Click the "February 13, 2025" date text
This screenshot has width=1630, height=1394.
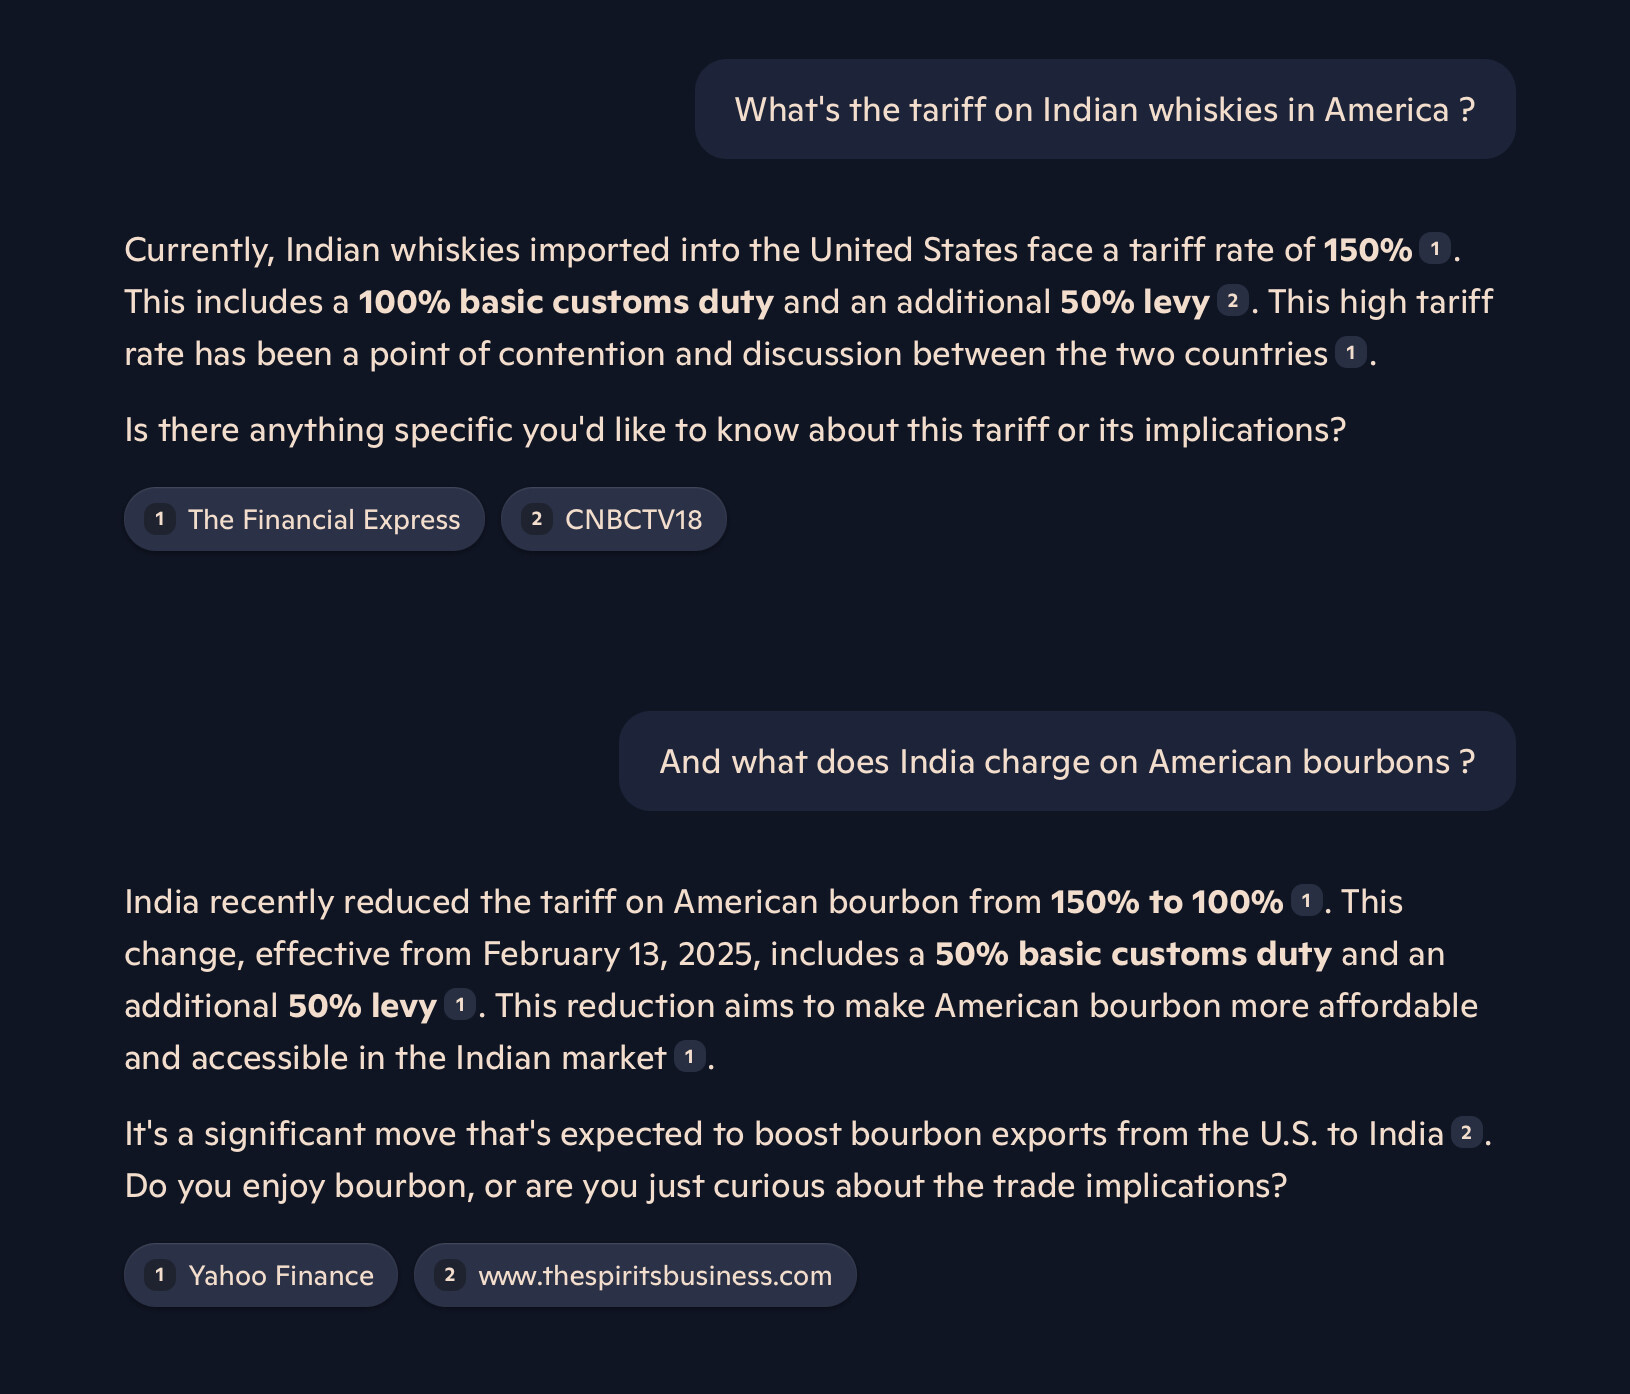coord(617,954)
